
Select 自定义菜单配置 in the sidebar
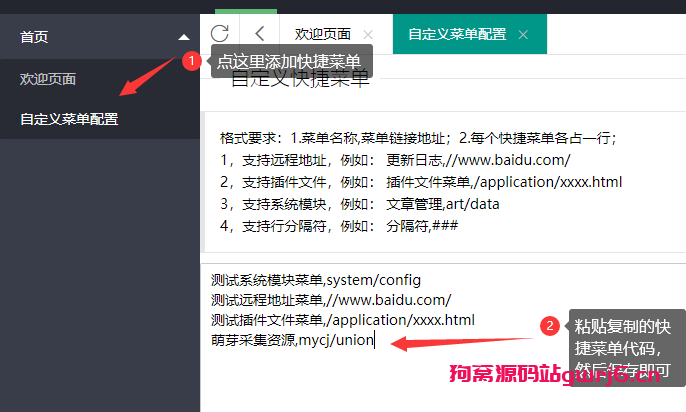point(69,119)
